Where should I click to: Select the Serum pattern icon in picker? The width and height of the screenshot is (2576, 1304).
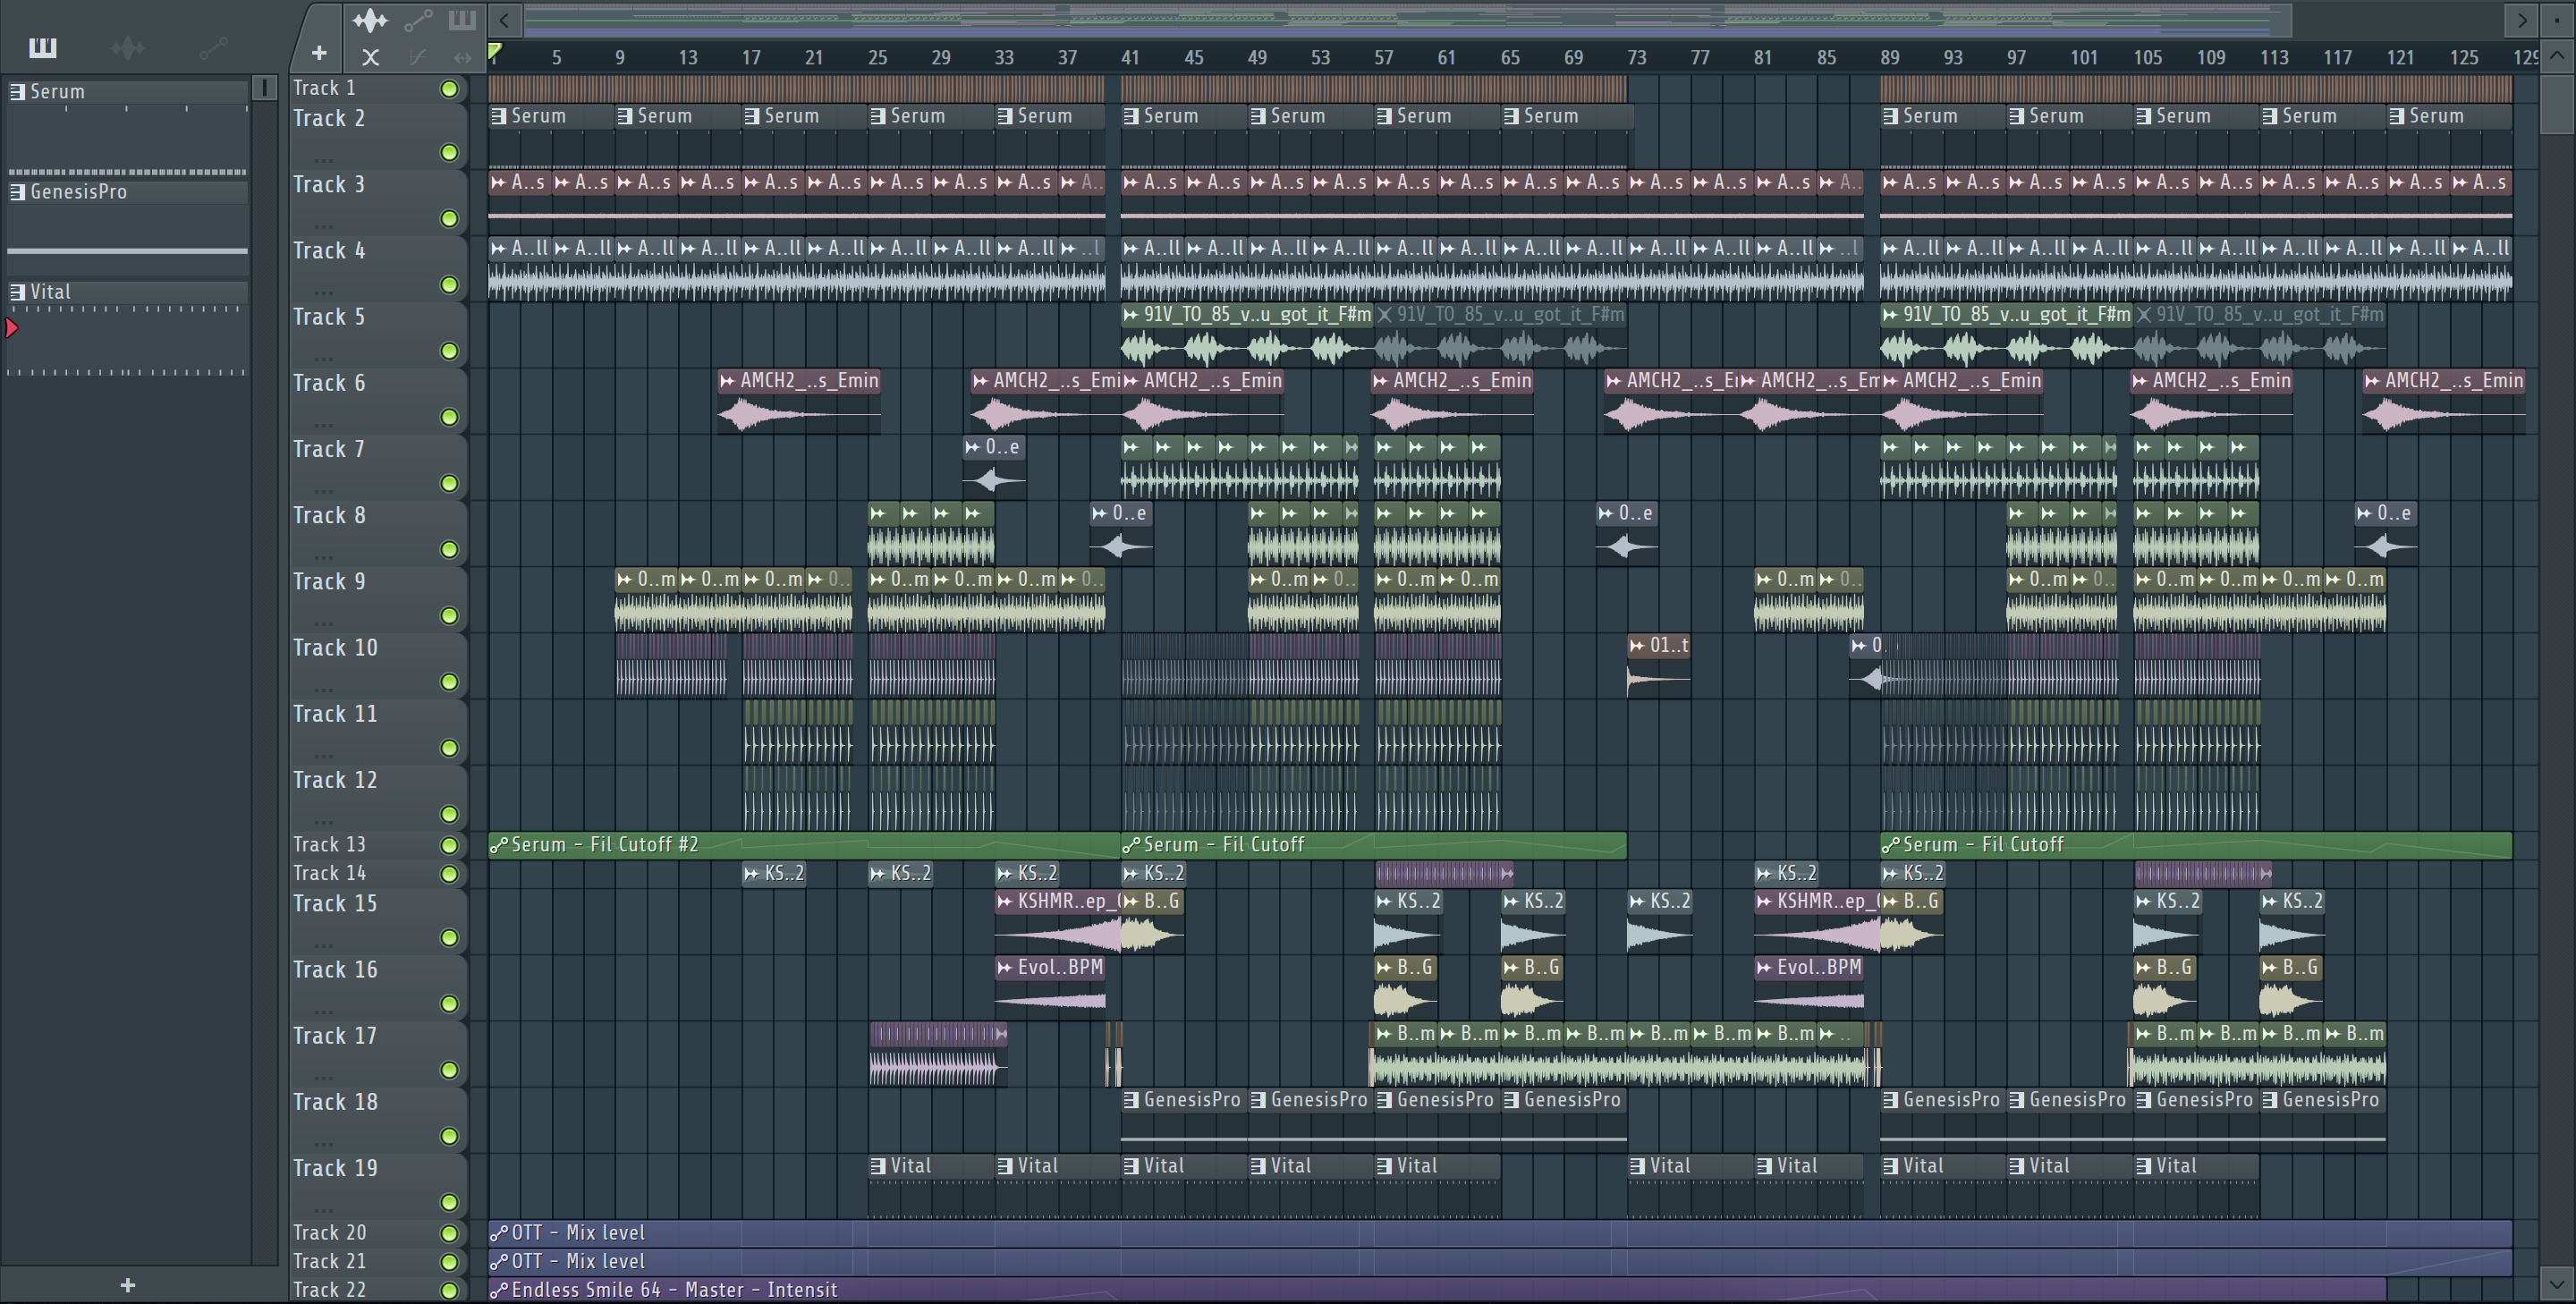pos(17,91)
